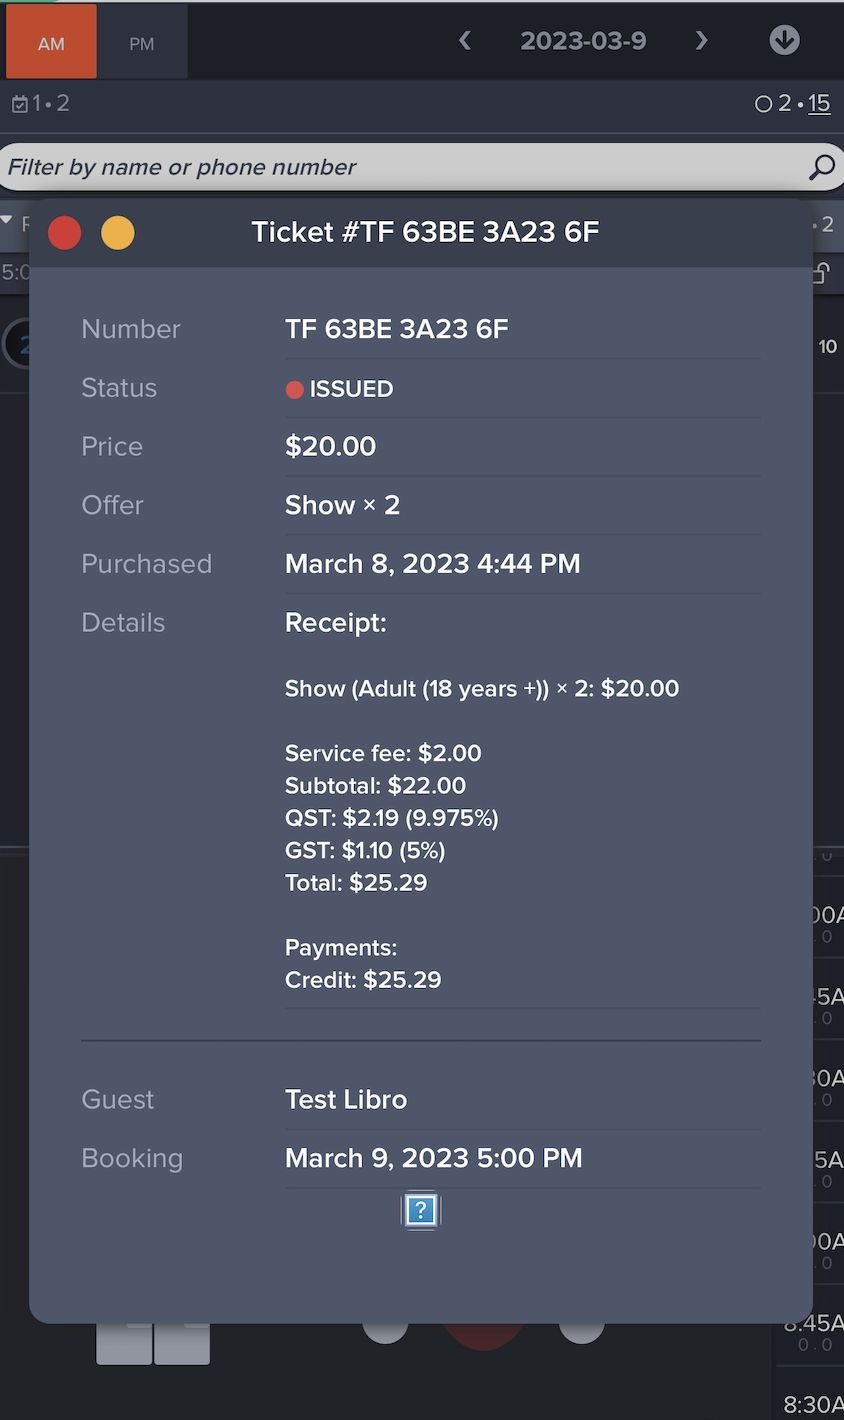Switch to the AM tab
The height and width of the screenshot is (1420, 844).
[x=51, y=43]
